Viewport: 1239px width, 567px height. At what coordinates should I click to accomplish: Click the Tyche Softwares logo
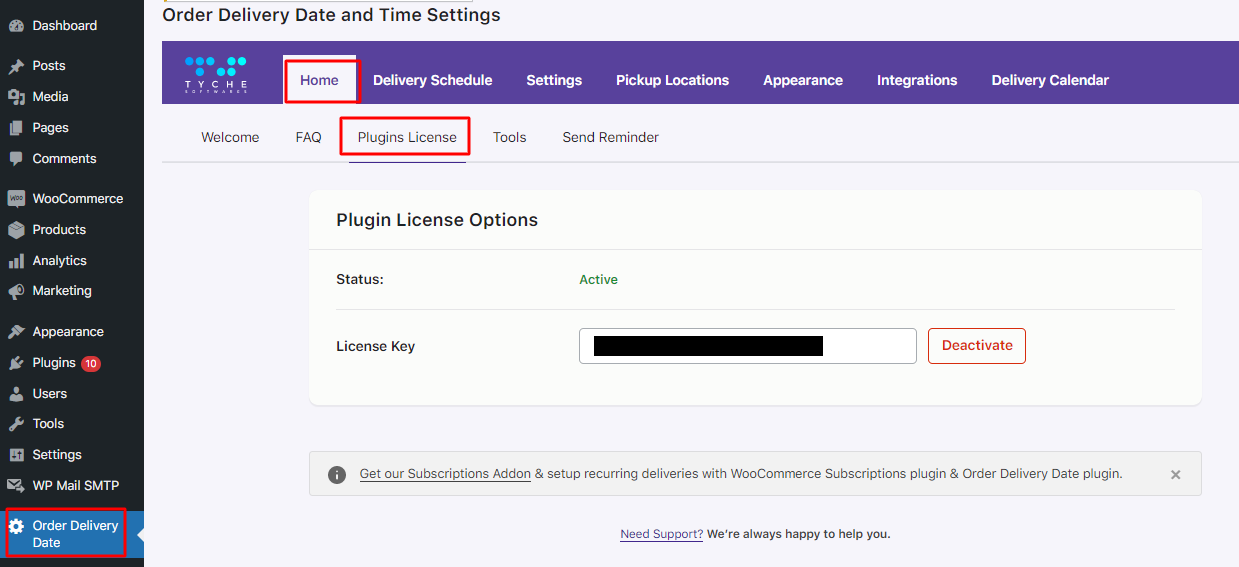(216, 75)
